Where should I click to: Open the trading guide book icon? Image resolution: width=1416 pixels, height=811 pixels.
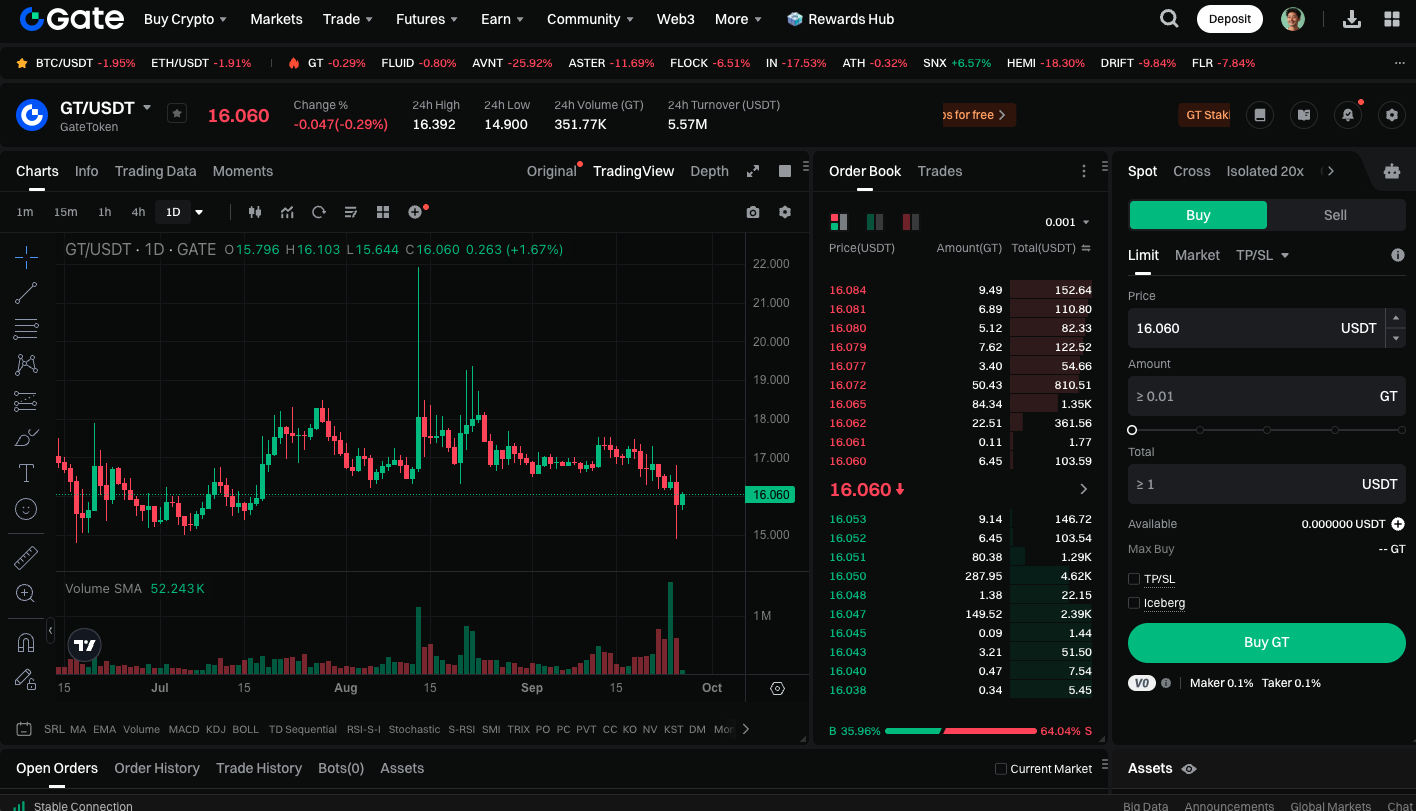tap(1304, 115)
